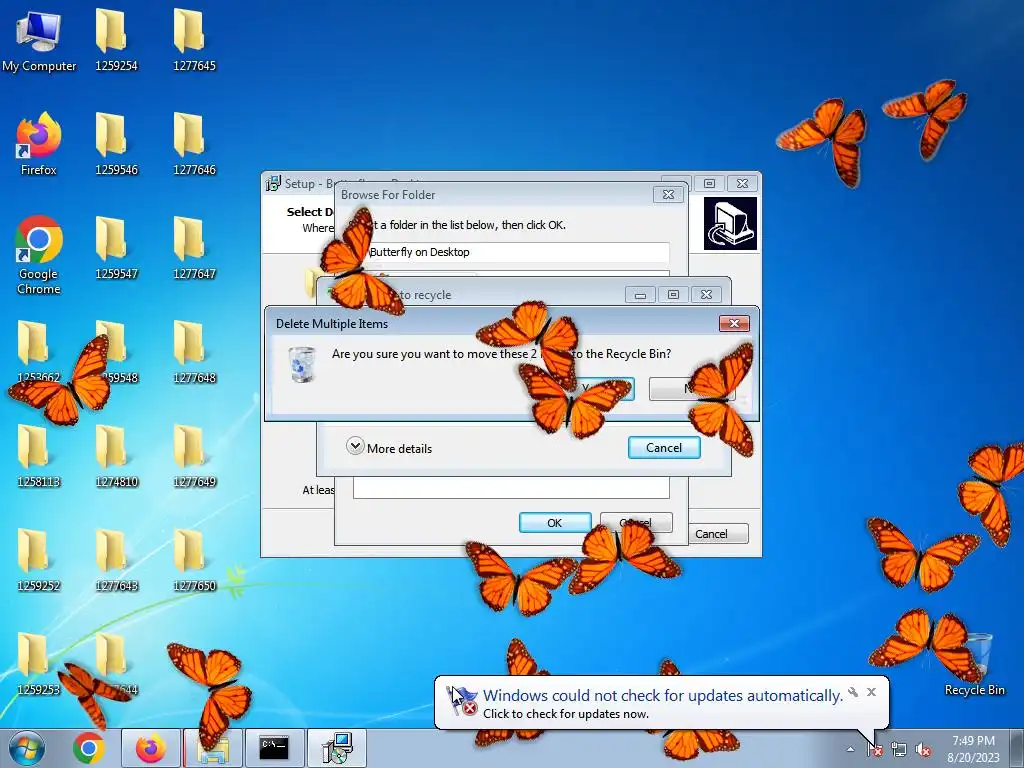1024x768 pixels.
Task: Select the folder named 1277650
Action: (x=194, y=560)
